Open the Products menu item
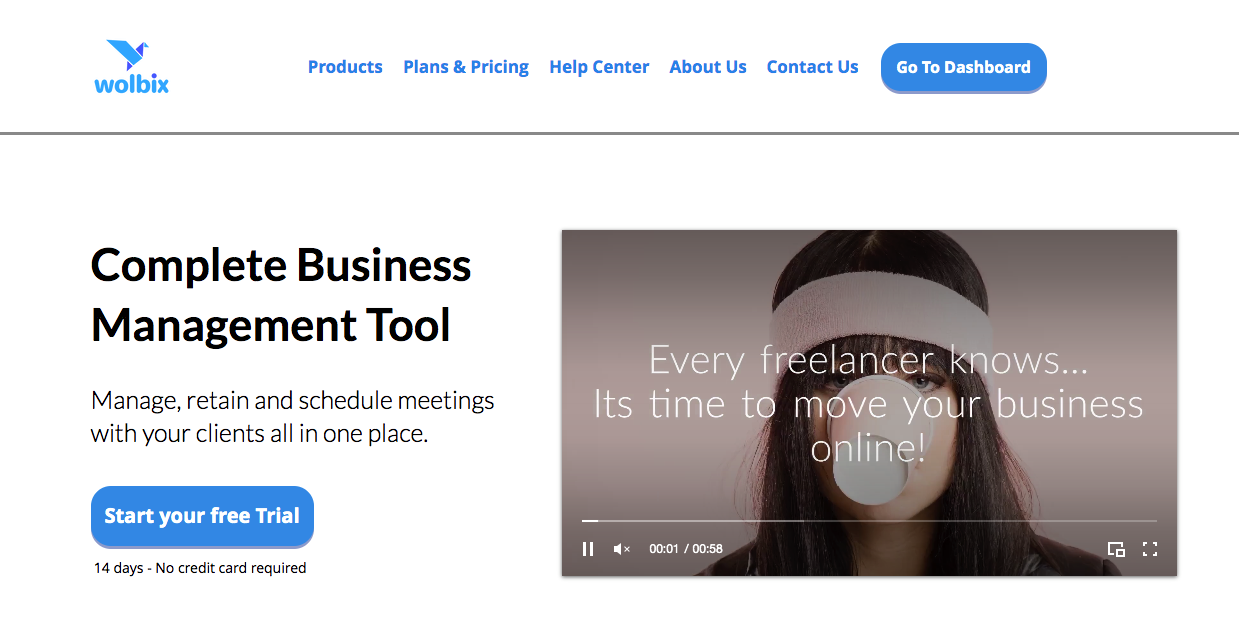1239x630 pixels. [345, 67]
